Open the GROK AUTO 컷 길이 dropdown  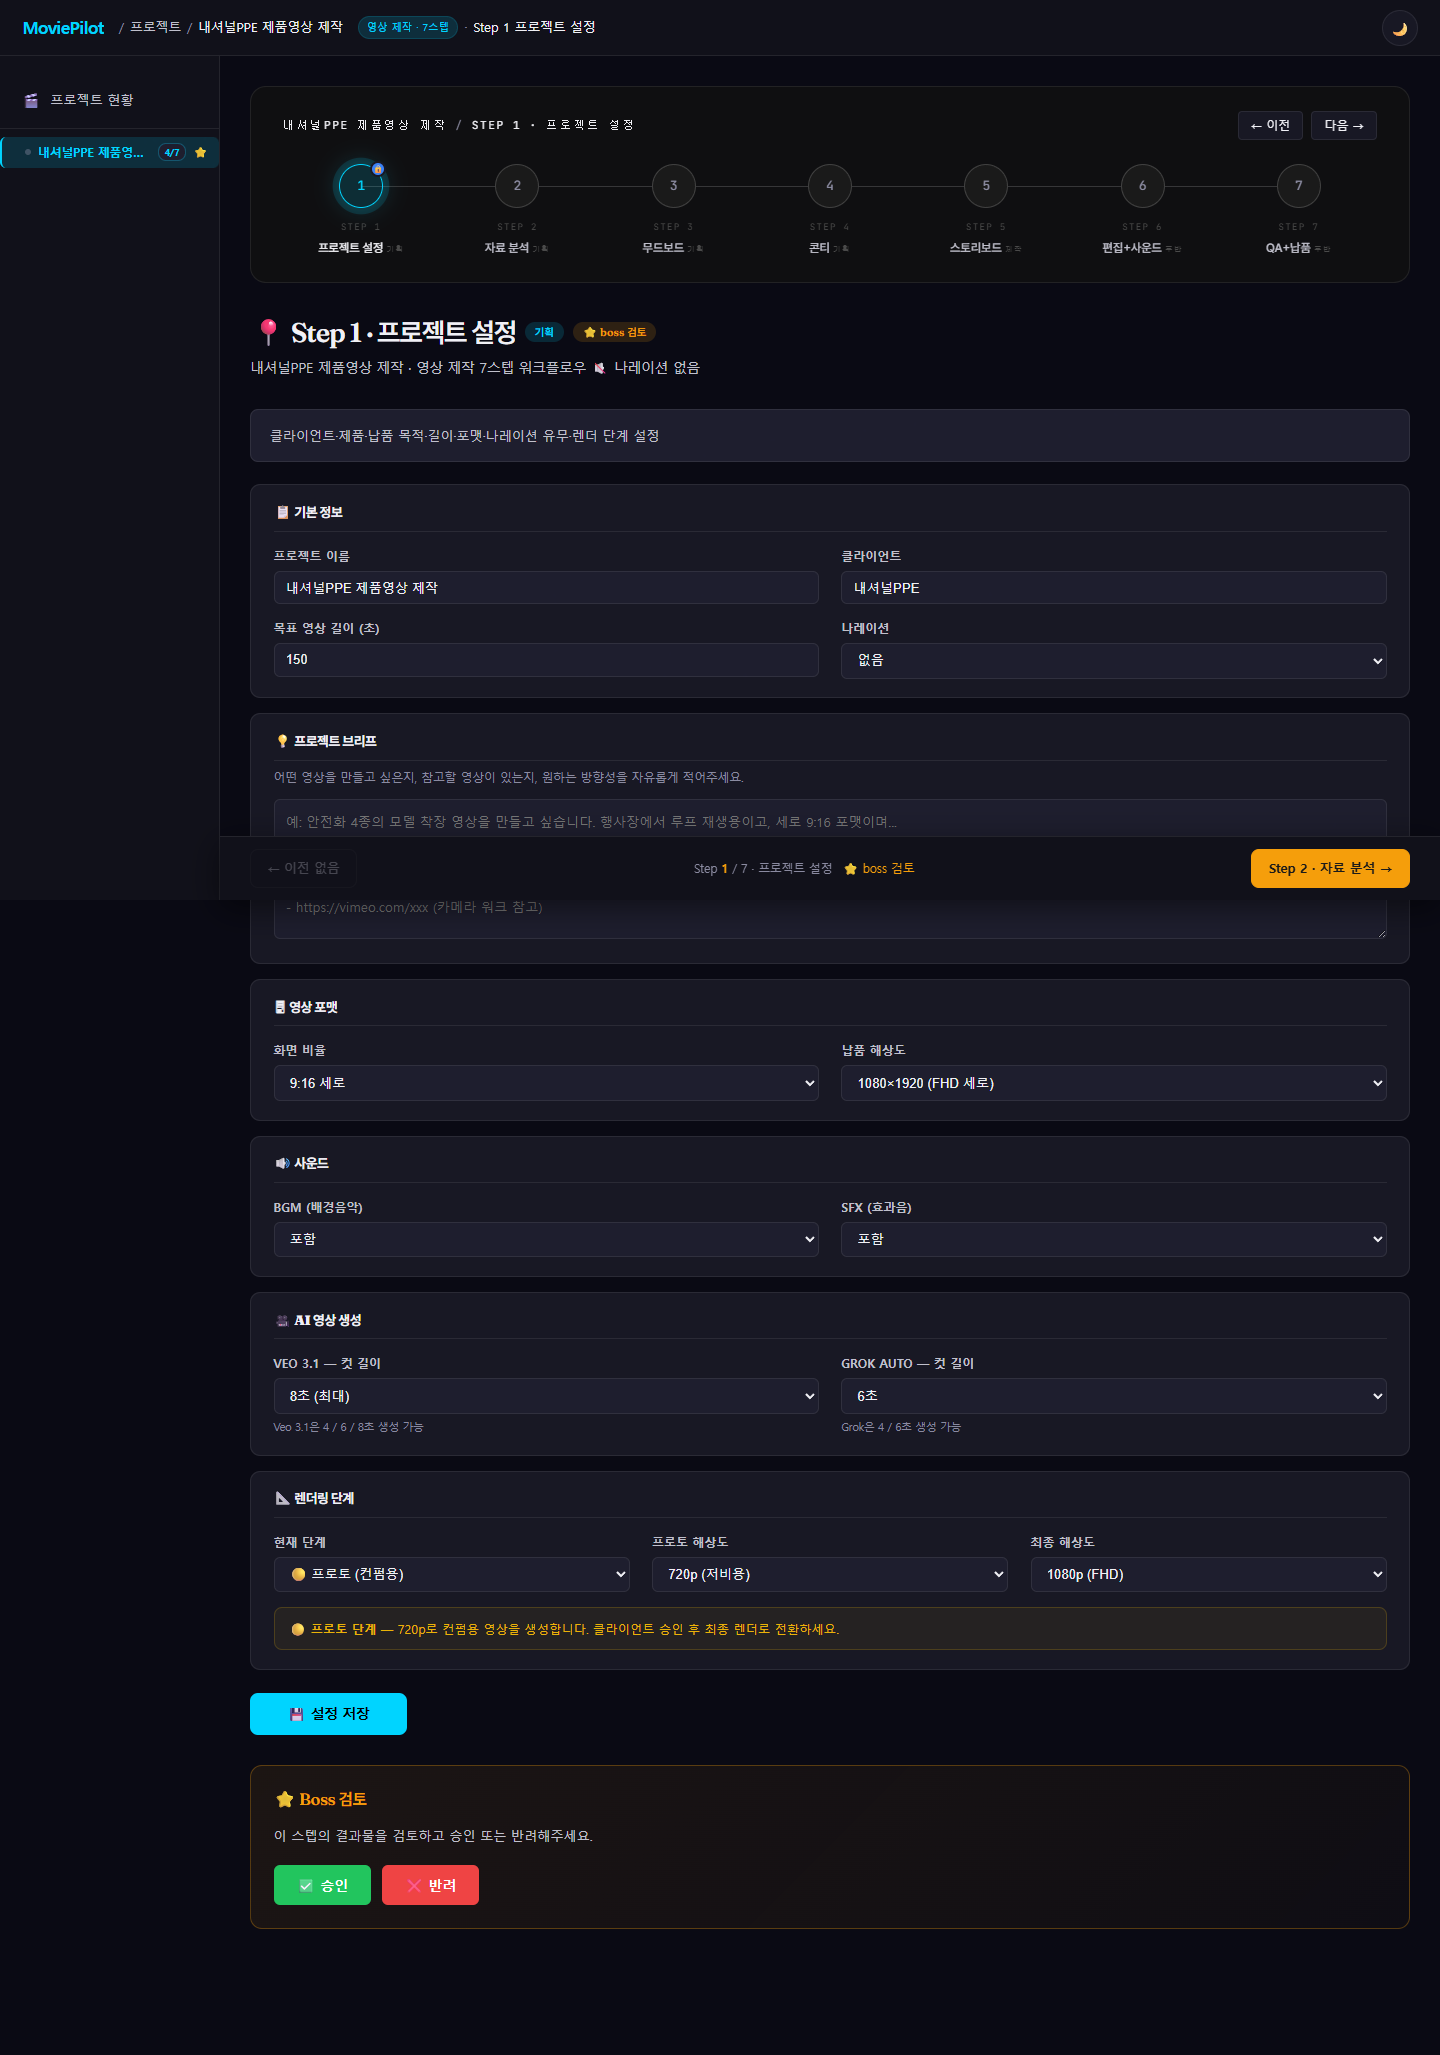1114,1396
